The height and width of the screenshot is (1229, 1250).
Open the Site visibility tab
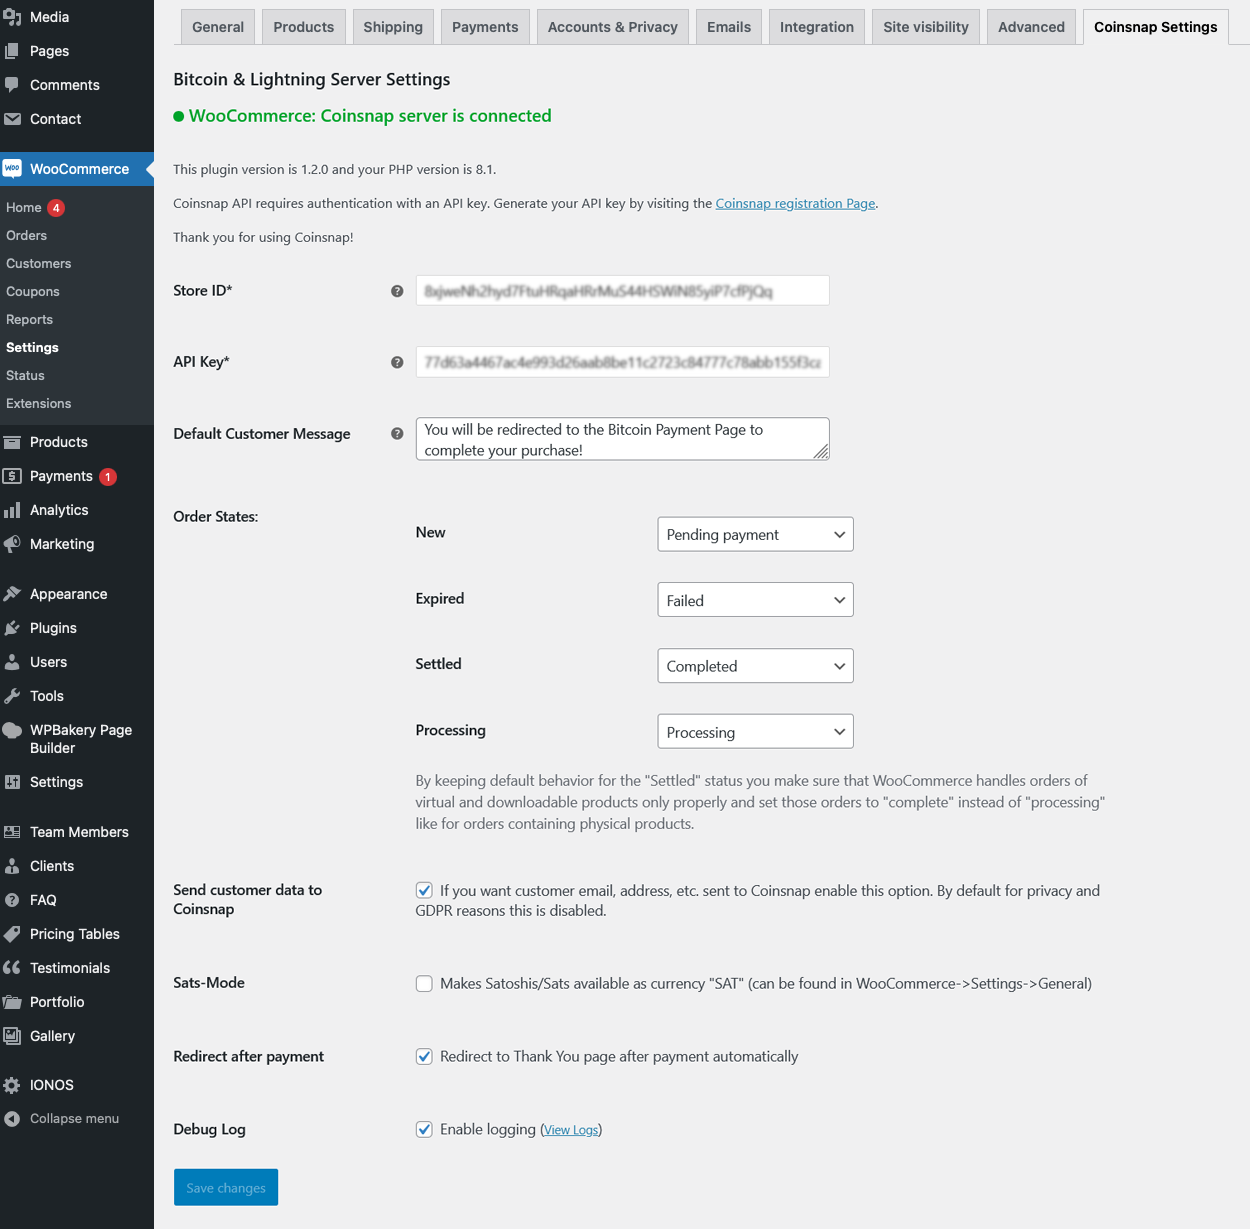pos(926,27)
